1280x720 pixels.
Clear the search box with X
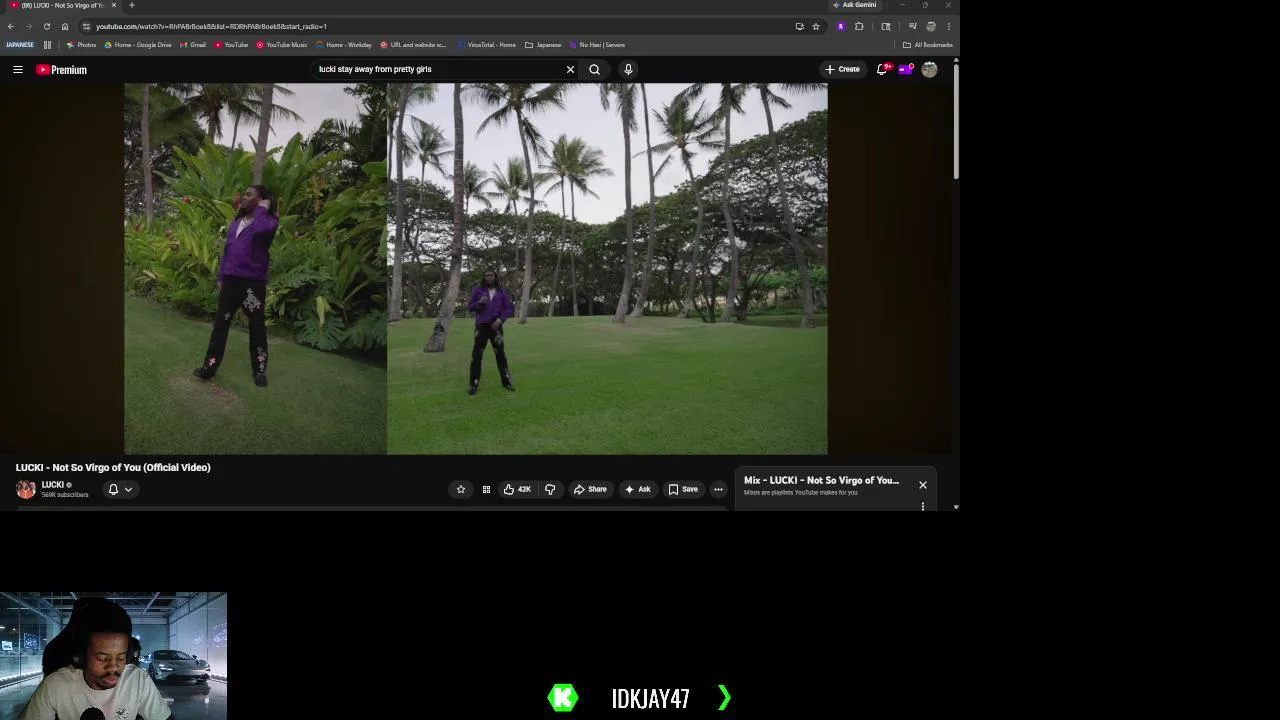click(570, 69)
